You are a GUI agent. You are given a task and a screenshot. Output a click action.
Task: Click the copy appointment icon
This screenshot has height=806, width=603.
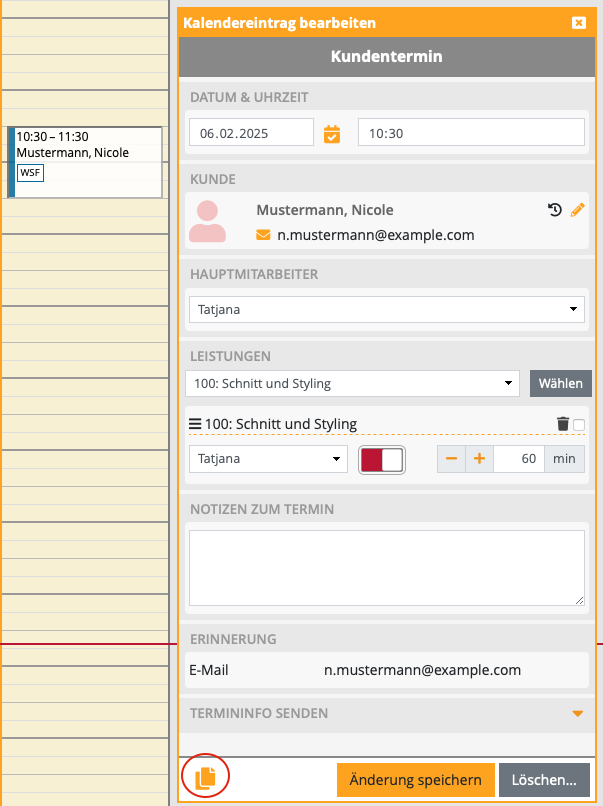[x=205, y=777]
